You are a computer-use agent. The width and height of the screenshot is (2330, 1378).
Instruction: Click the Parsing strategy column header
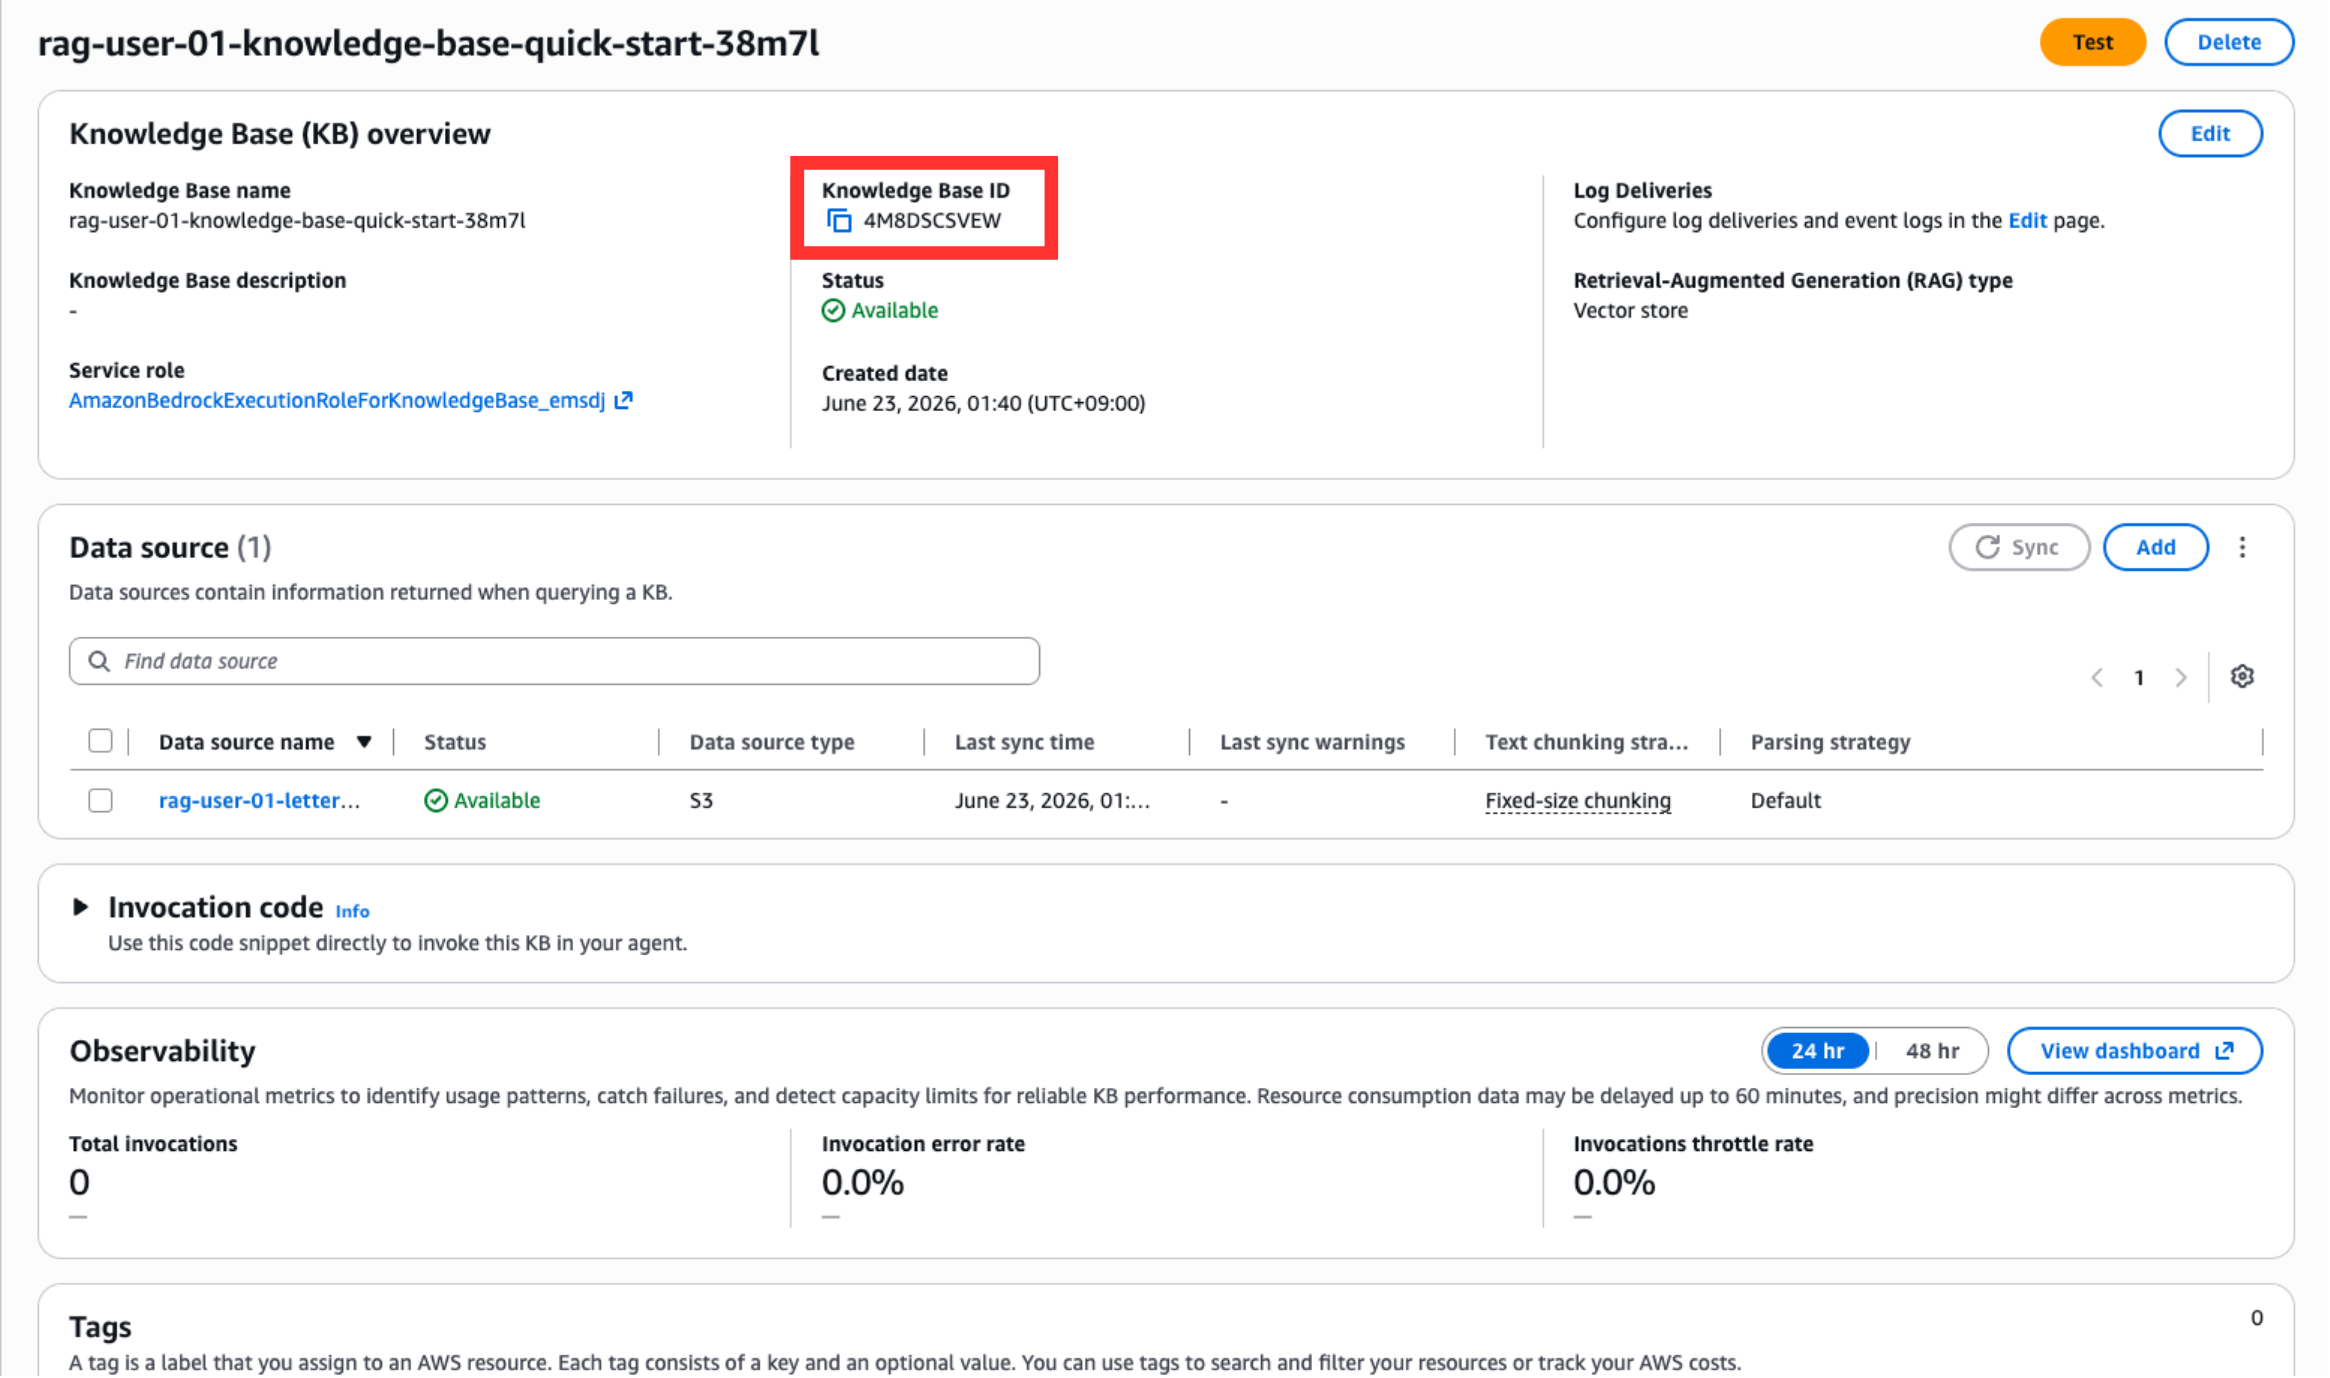pos(1830,743)
